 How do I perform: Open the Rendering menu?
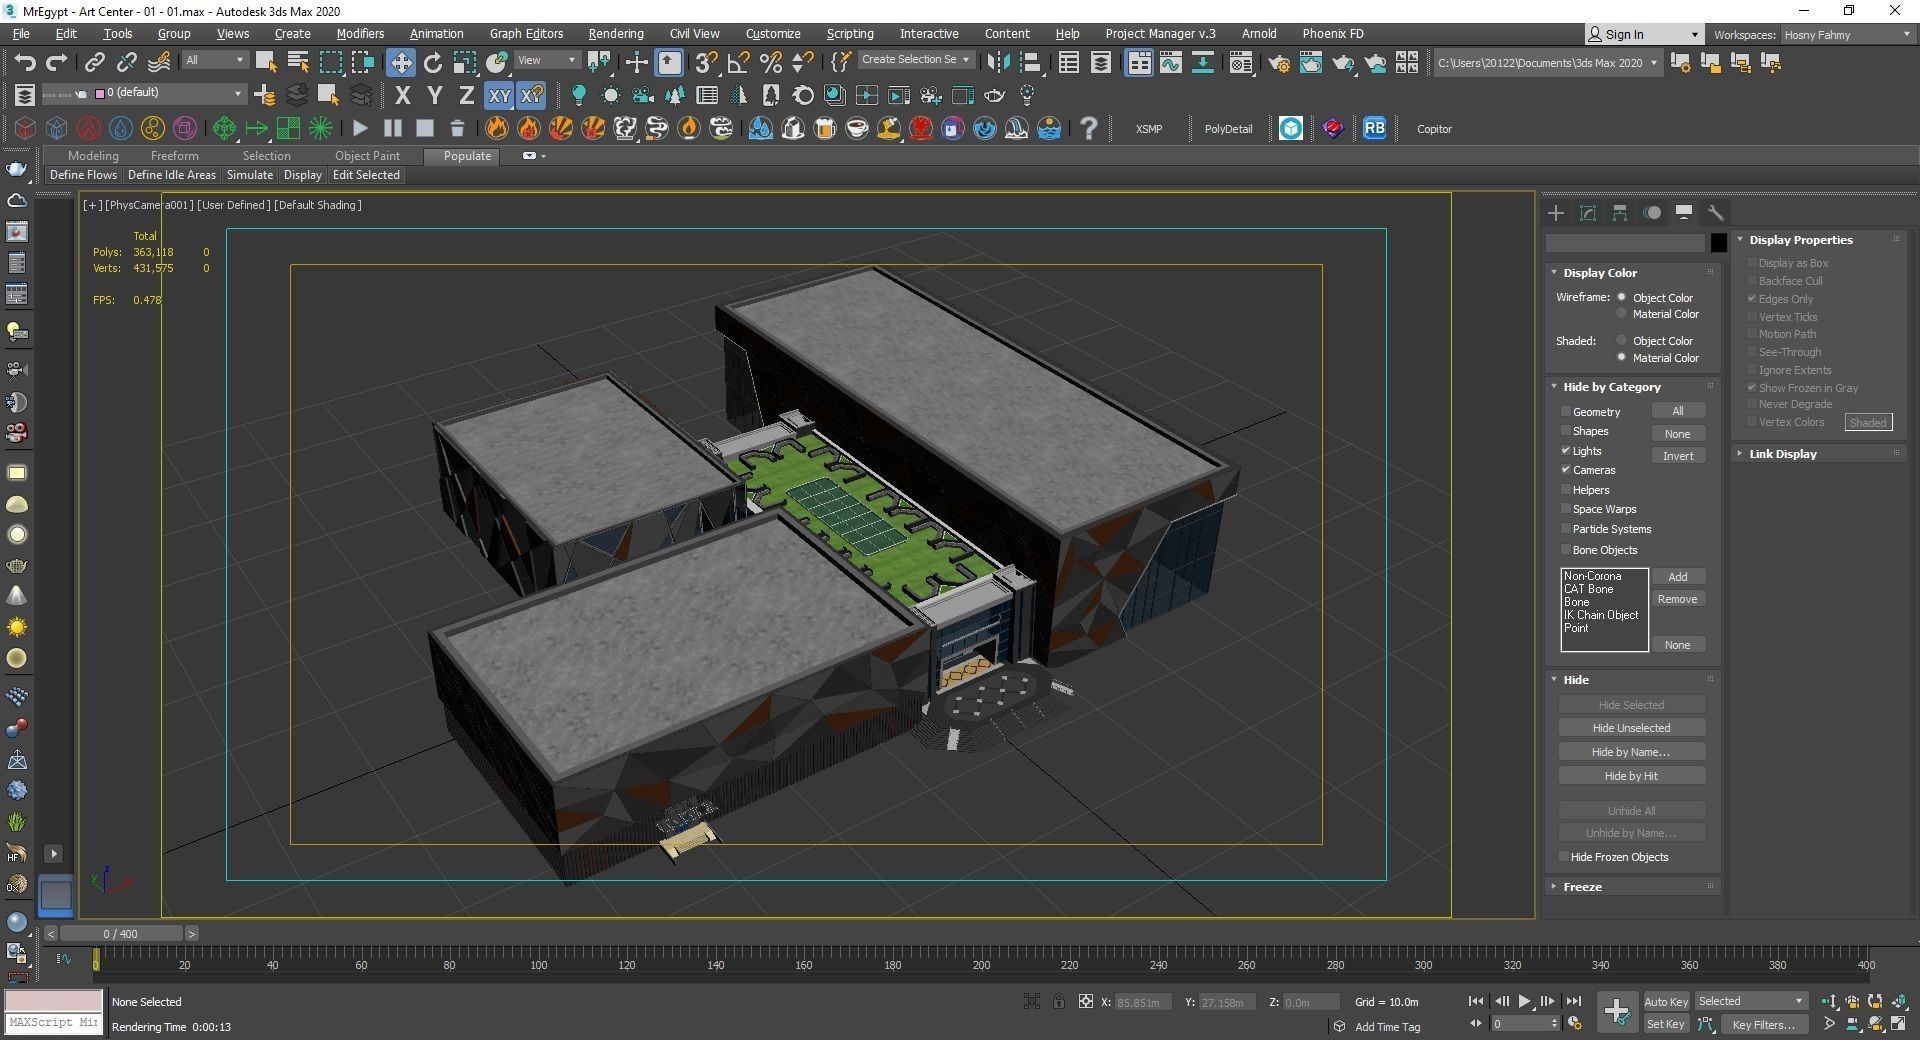pos(615,34)
